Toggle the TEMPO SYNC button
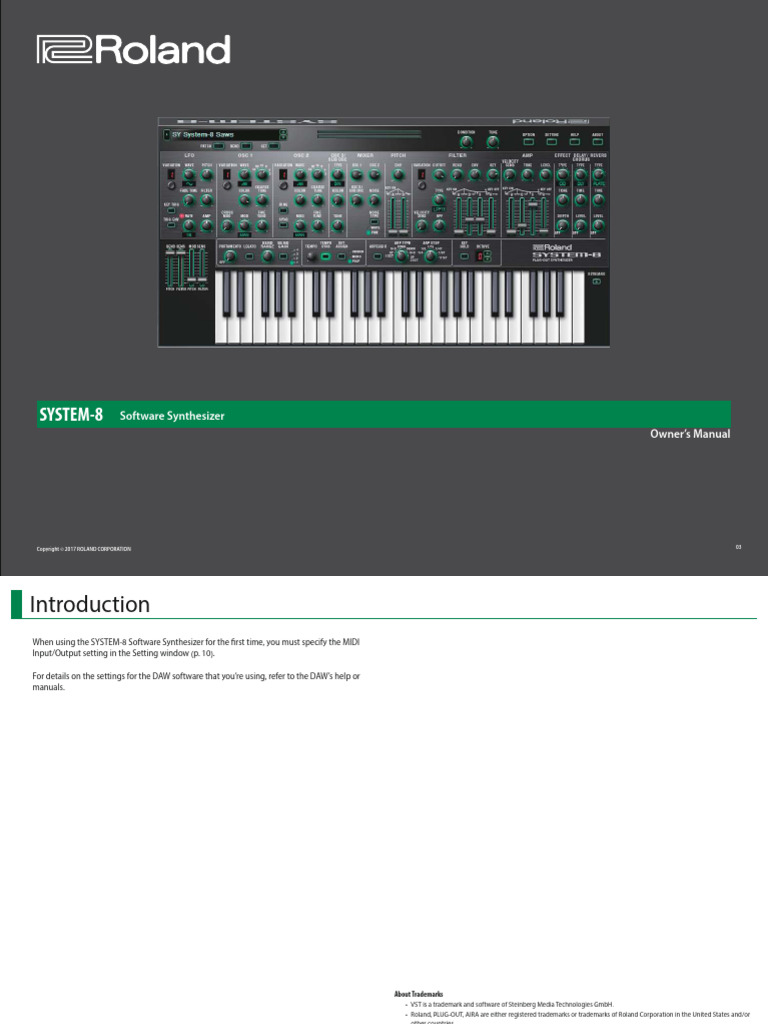Screen dimensions: 768x1024 [325, 256]
